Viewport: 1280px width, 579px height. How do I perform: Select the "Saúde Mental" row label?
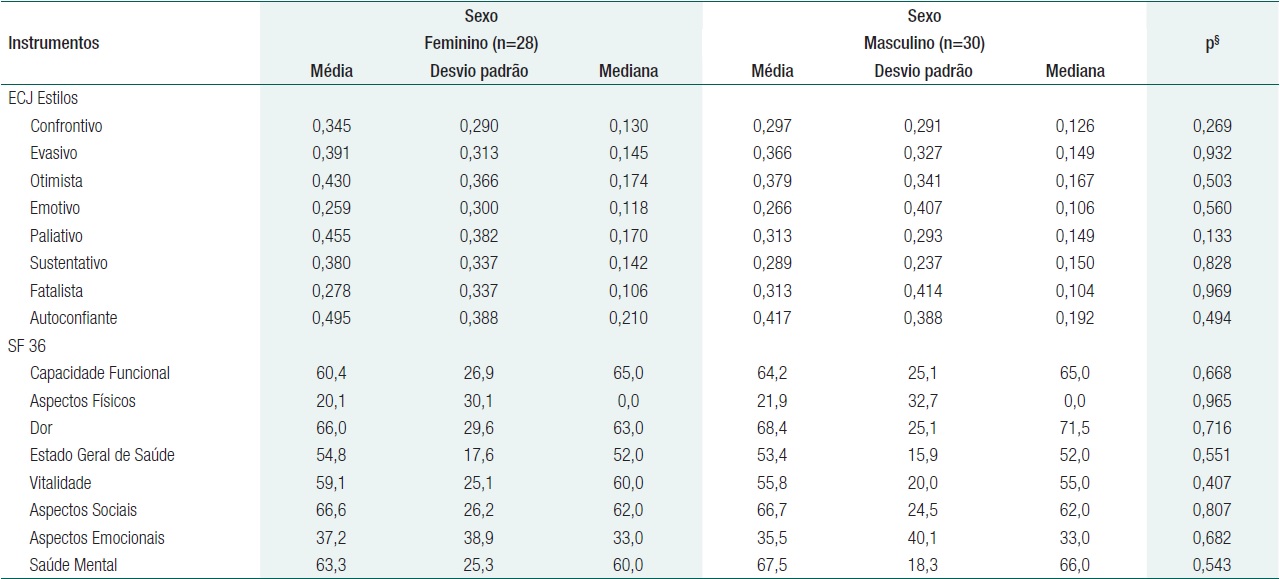pyautogui.click(x=73, y=565)
